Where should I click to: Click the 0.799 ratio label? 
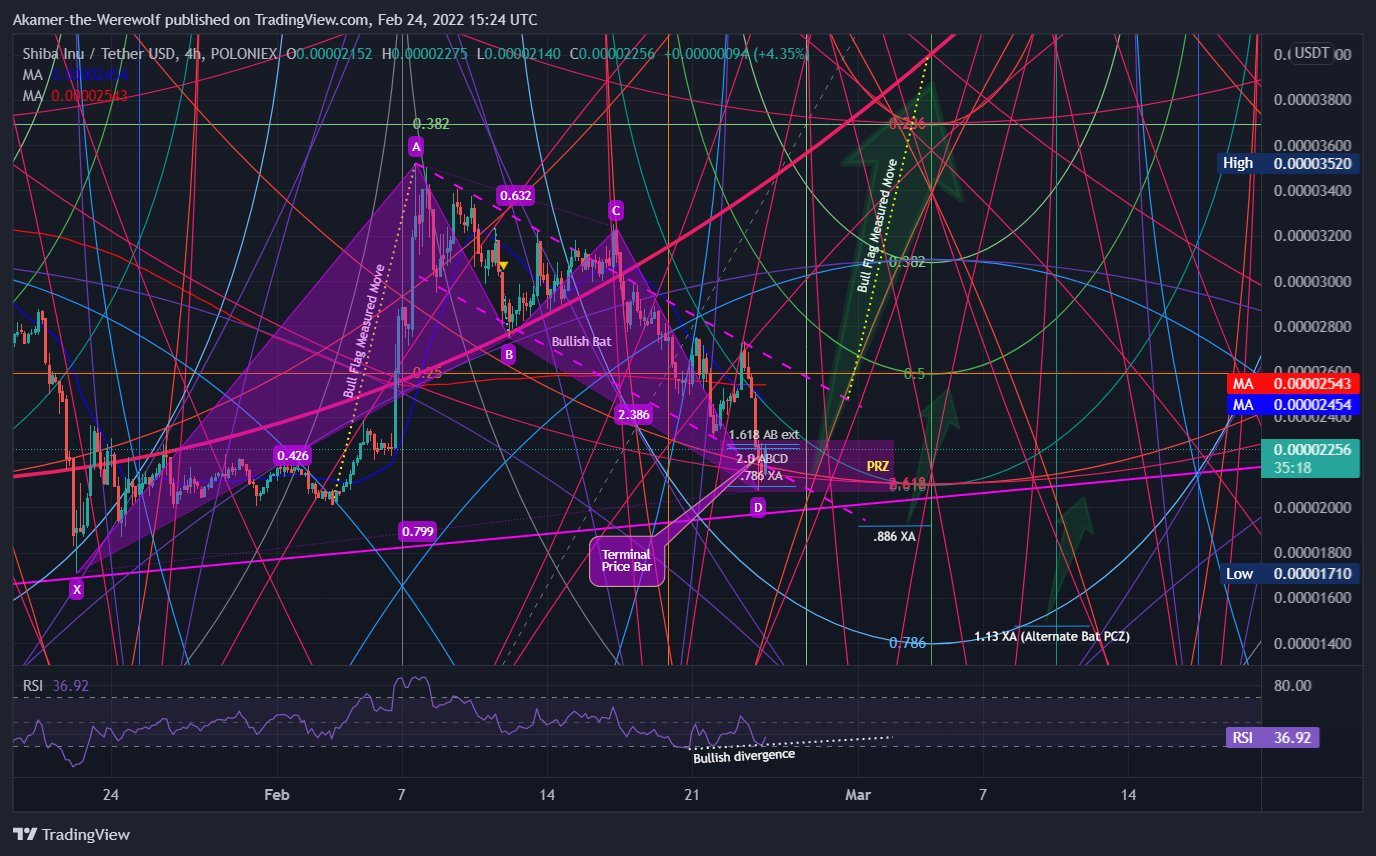point(416,531)
